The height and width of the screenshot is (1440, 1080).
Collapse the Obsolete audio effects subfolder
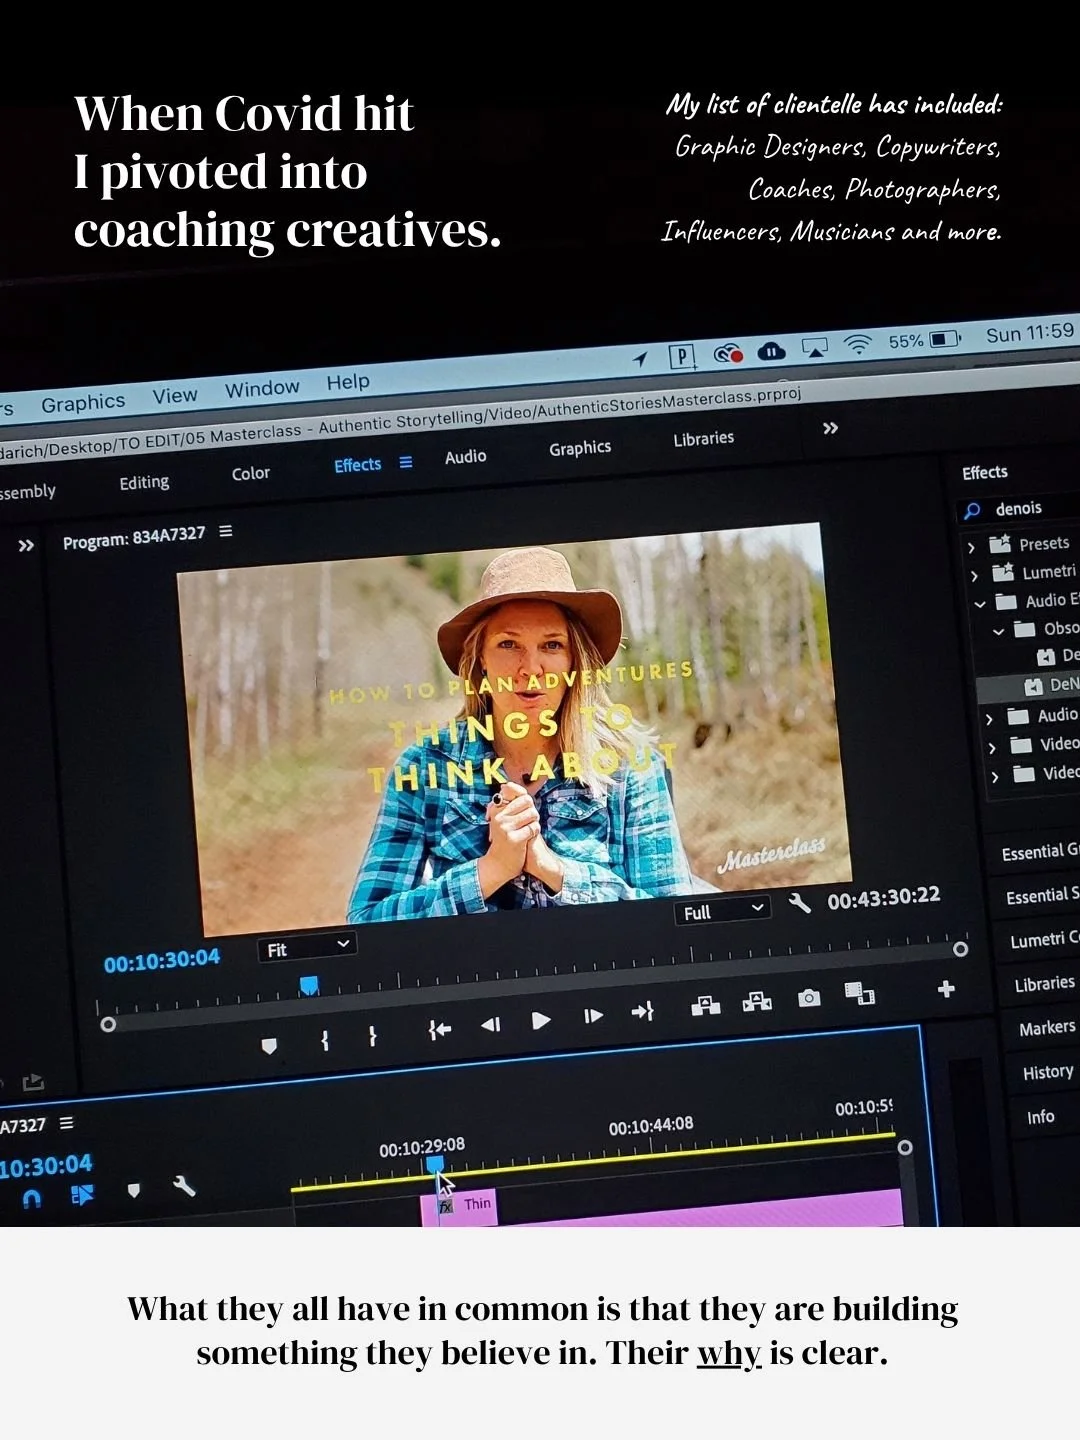[x=998, y=632]
